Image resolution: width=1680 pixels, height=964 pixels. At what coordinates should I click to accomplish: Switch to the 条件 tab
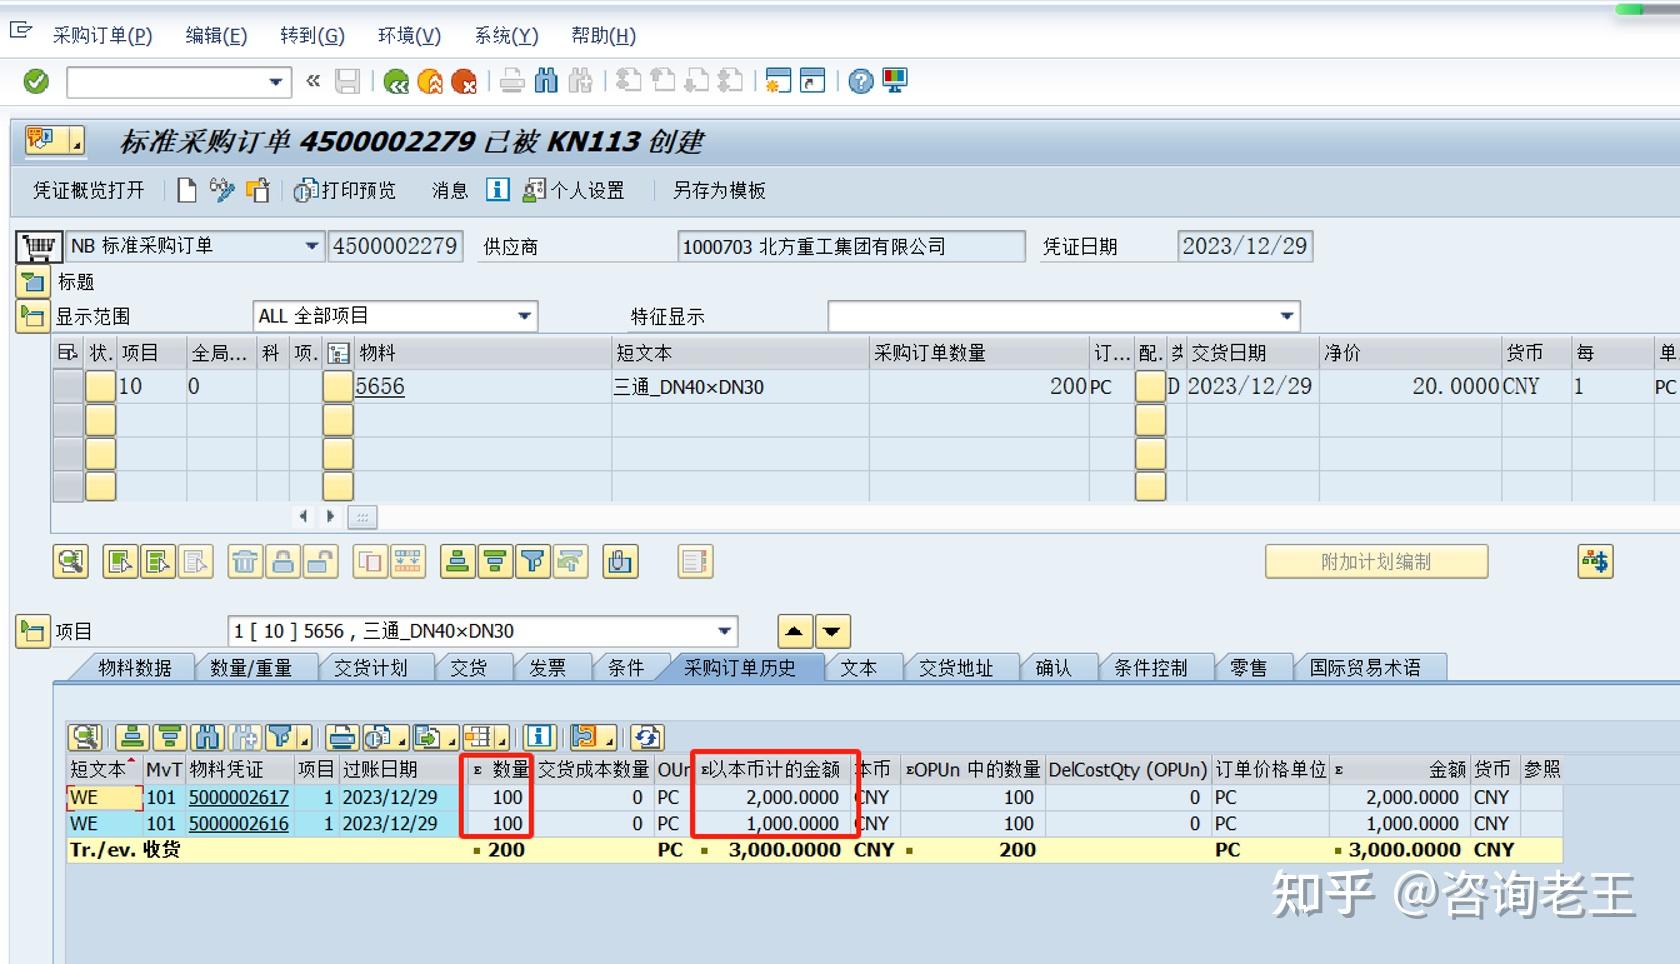pos(627,667)
